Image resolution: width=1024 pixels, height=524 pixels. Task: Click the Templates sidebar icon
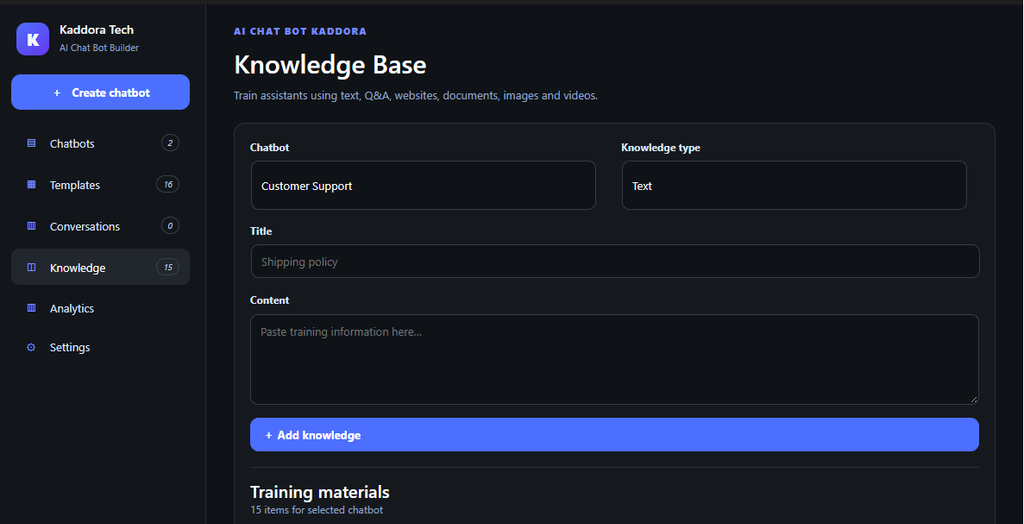tap(31, 185)
